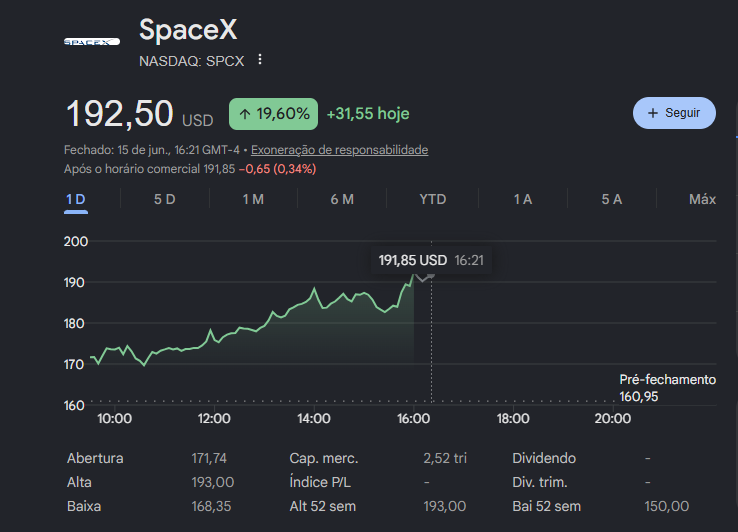Click the Índice P/L label
The width and height of the screenshot is (738, 532).
(320, 483)
